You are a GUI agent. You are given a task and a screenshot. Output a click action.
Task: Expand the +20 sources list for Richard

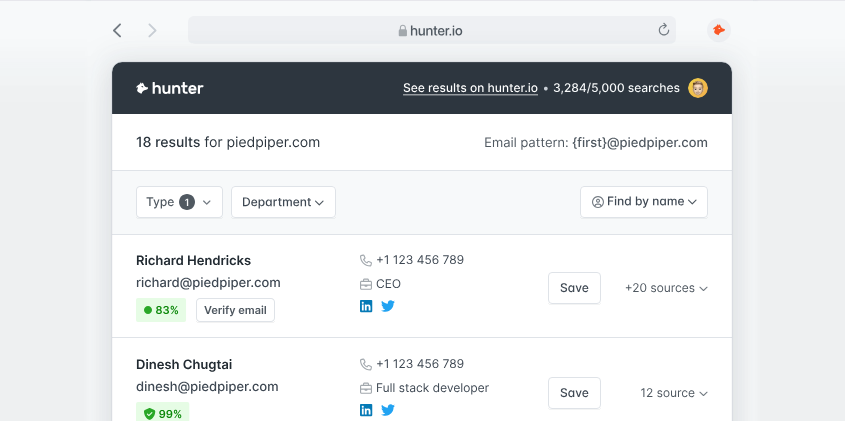coord(666,288)
